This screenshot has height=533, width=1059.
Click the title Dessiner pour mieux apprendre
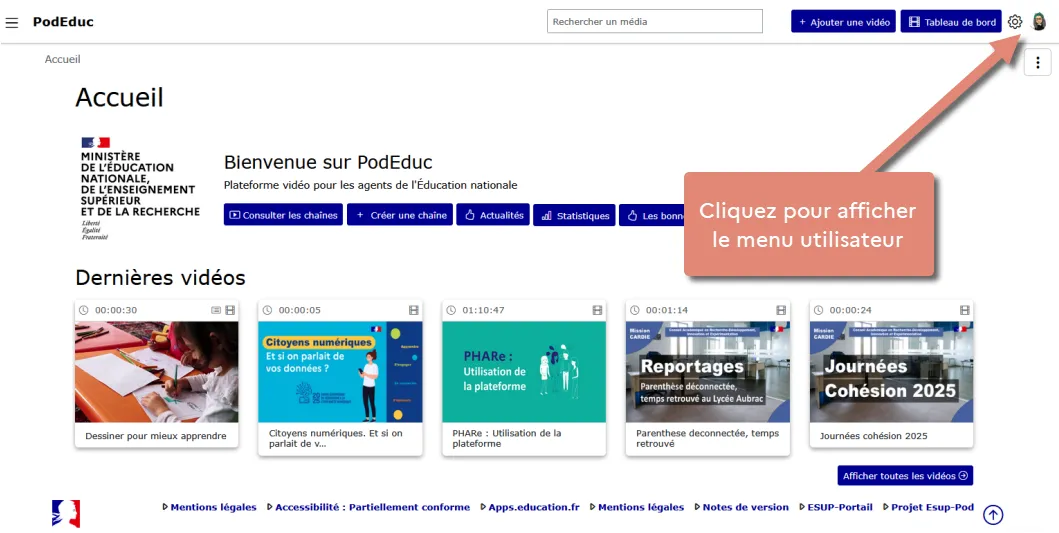pos(156,436)
